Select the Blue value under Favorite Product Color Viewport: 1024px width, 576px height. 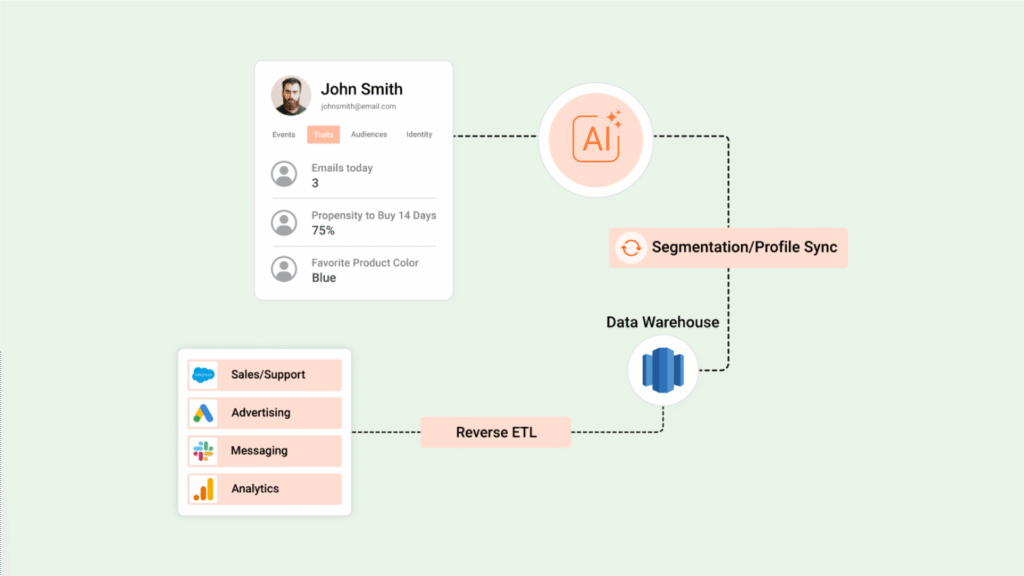coord(321,278)
